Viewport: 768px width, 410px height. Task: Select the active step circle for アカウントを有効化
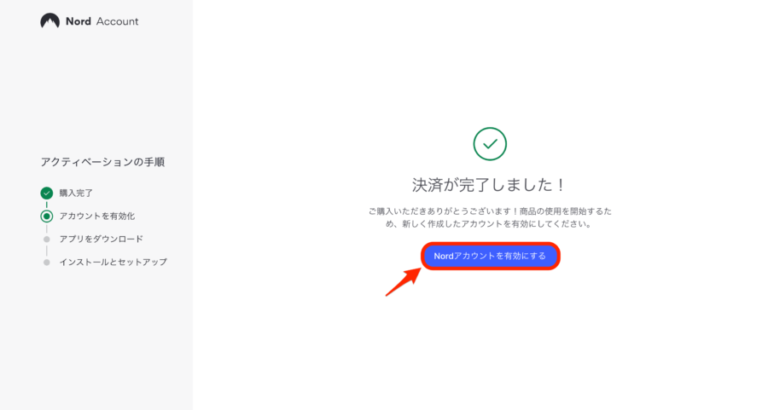click(x=47, y=216)
